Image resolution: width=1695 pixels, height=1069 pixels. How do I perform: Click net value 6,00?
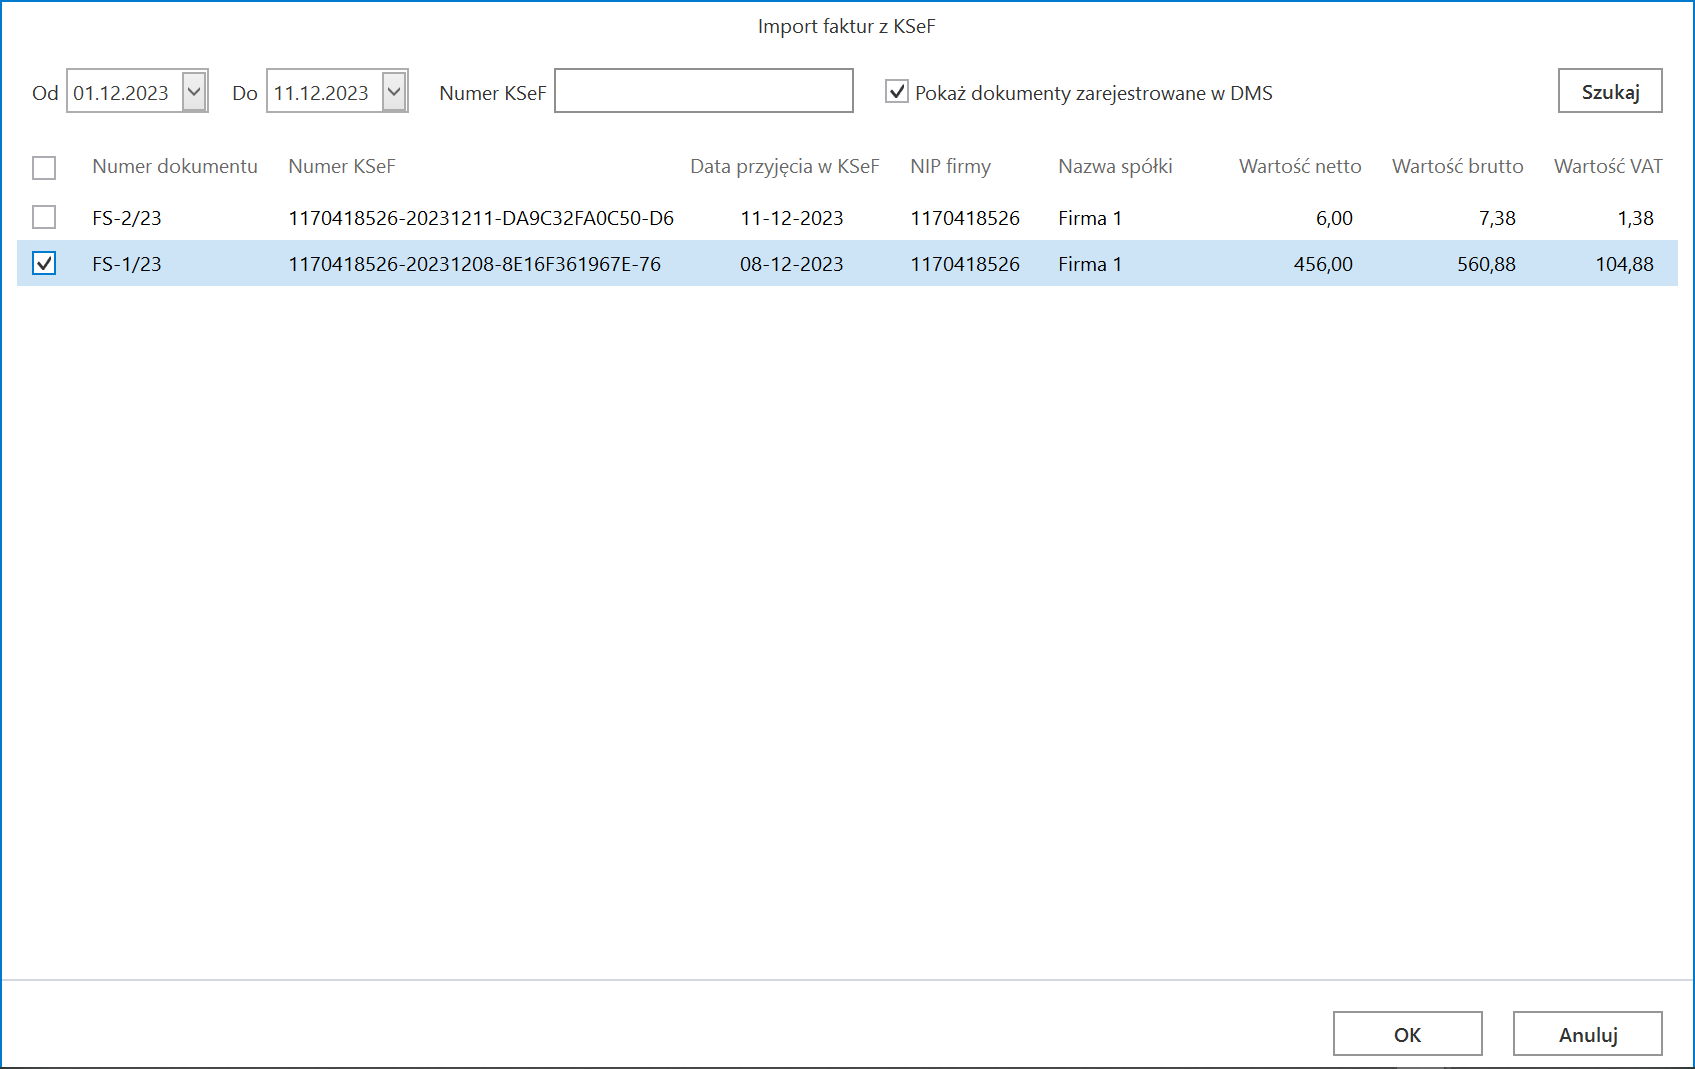(x=1334, y=218)
